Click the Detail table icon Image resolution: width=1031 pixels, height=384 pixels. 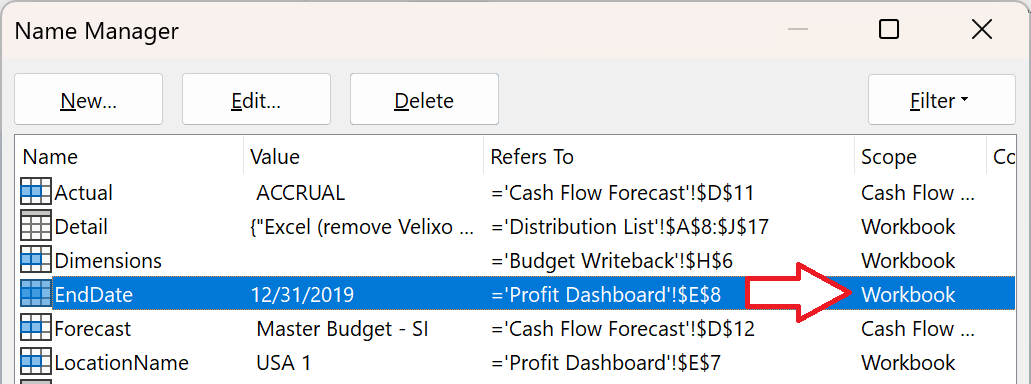click(36, 226)
